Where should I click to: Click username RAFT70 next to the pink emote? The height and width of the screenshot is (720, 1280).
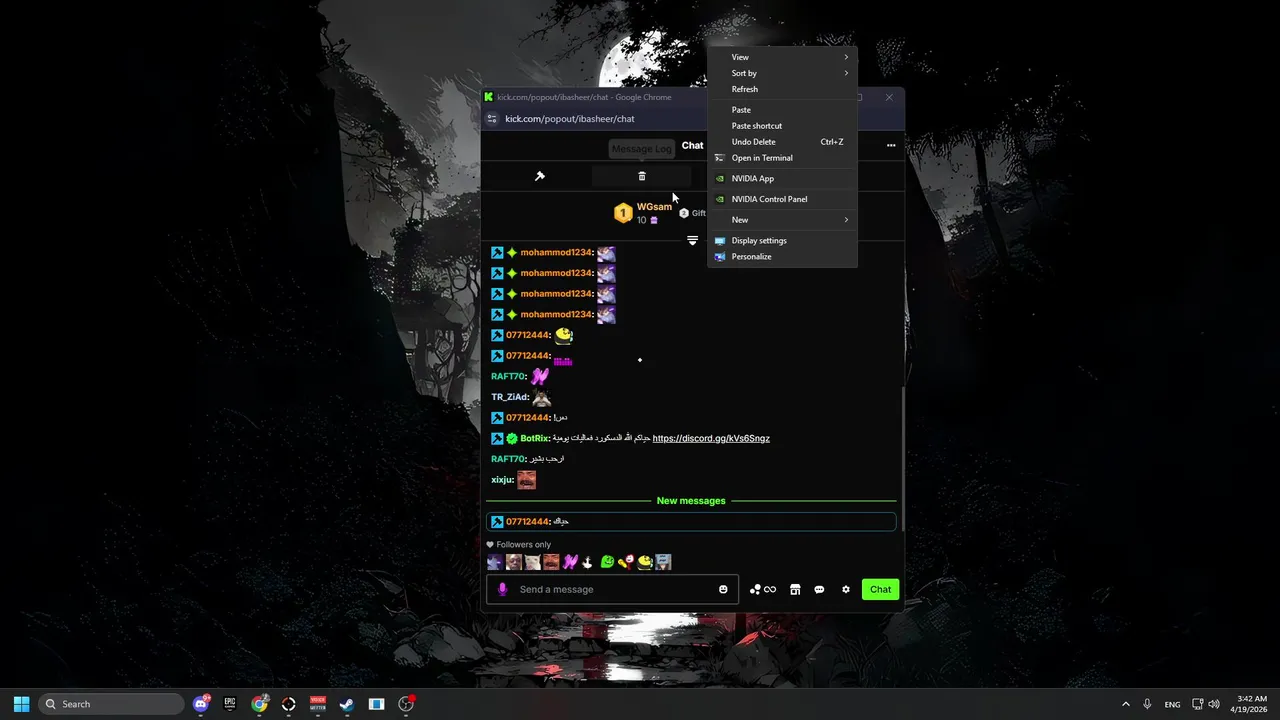coord(508,376)
